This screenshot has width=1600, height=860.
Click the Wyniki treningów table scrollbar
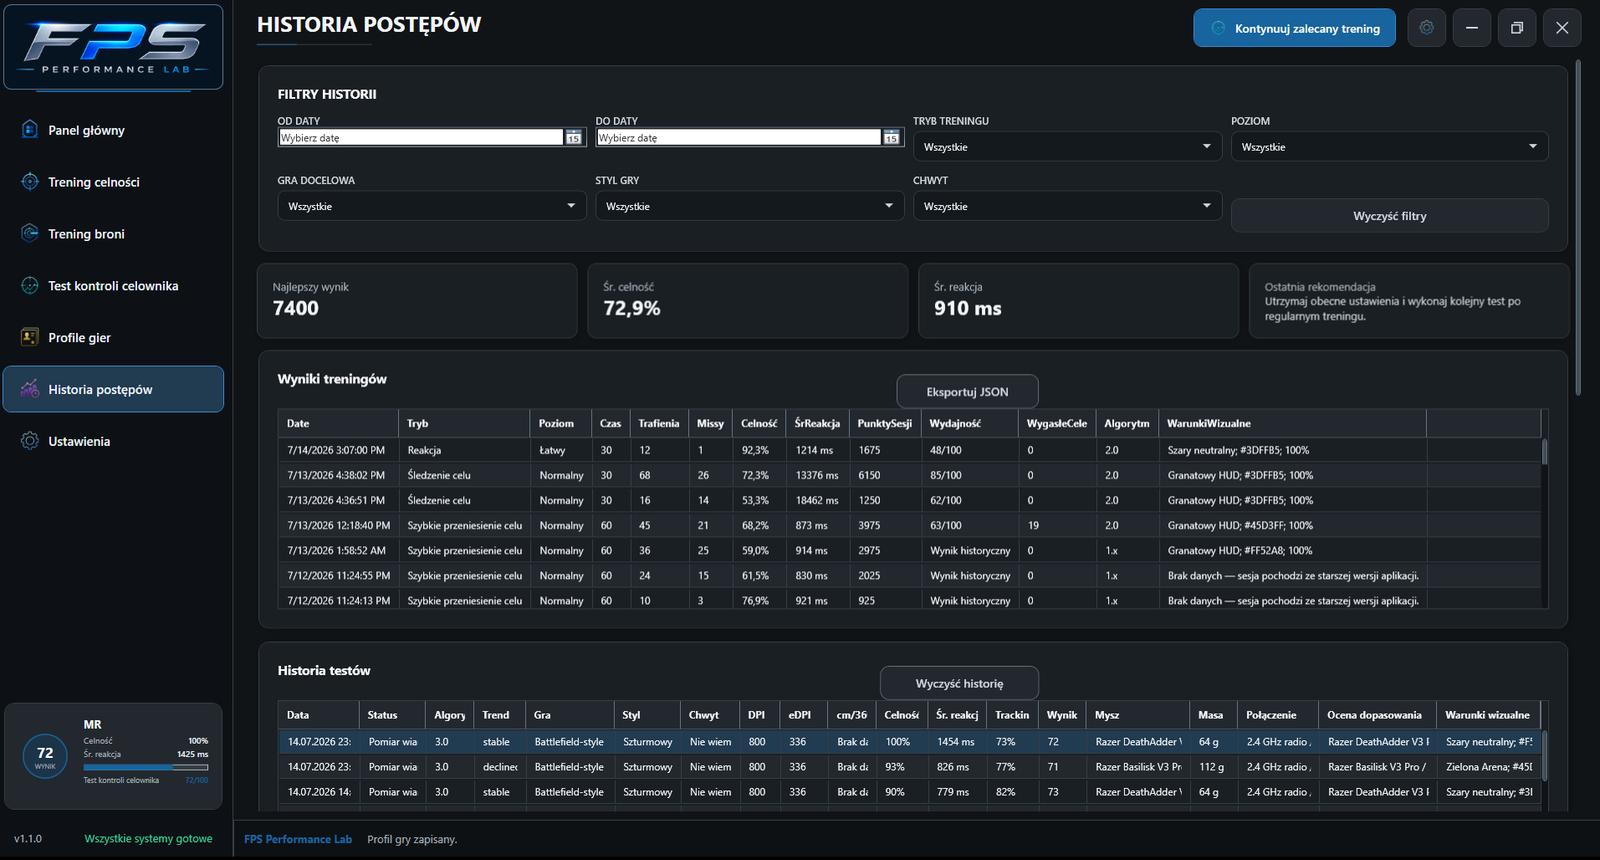tap(1545, 452)
